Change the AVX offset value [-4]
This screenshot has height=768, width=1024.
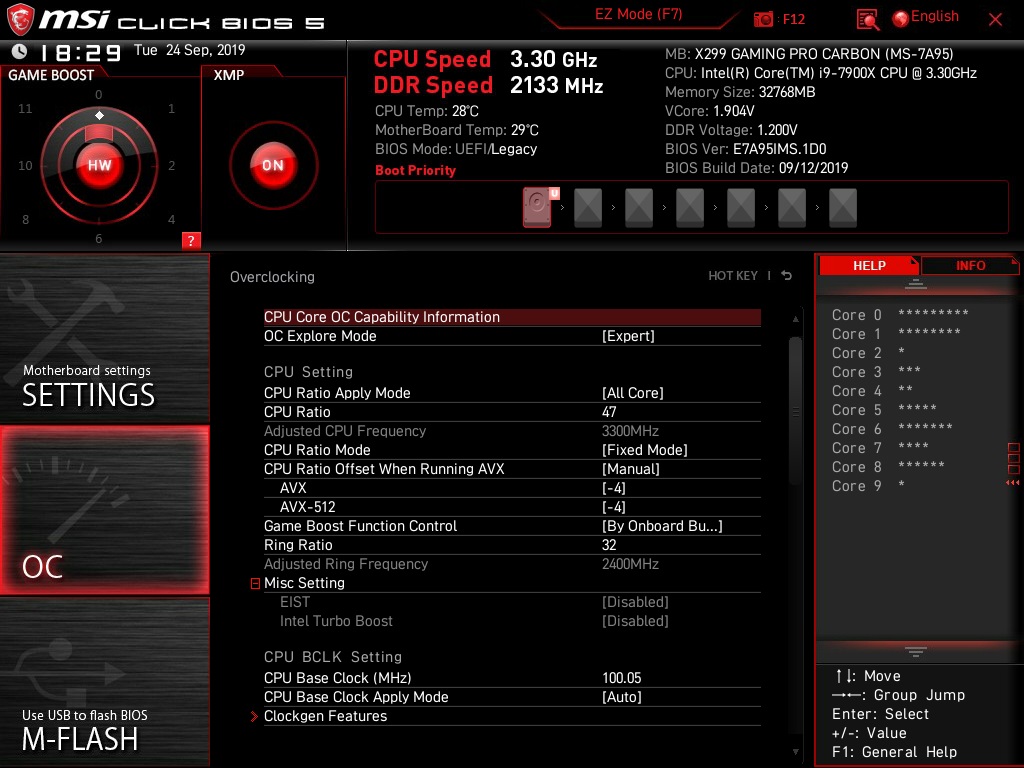[512, 488]
